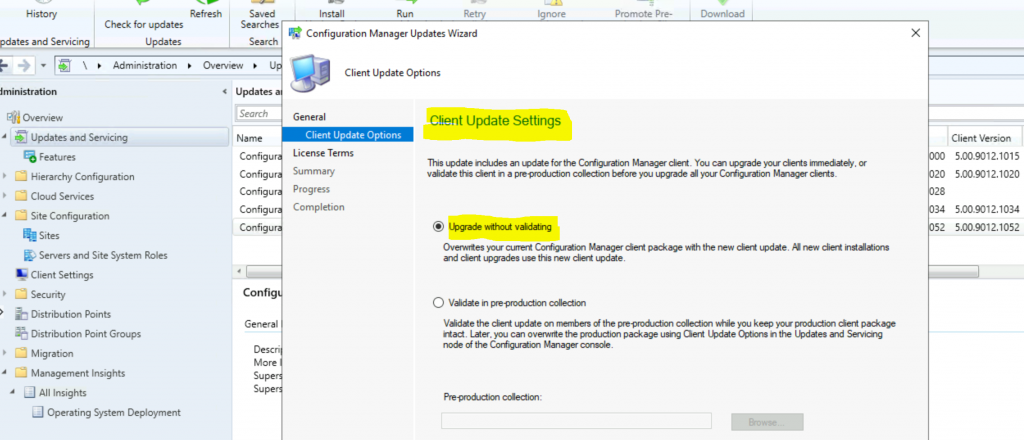This screenshot has width=1024, height=440.
Task: Click the wizard title bar icon
Action: coord(295,33)
